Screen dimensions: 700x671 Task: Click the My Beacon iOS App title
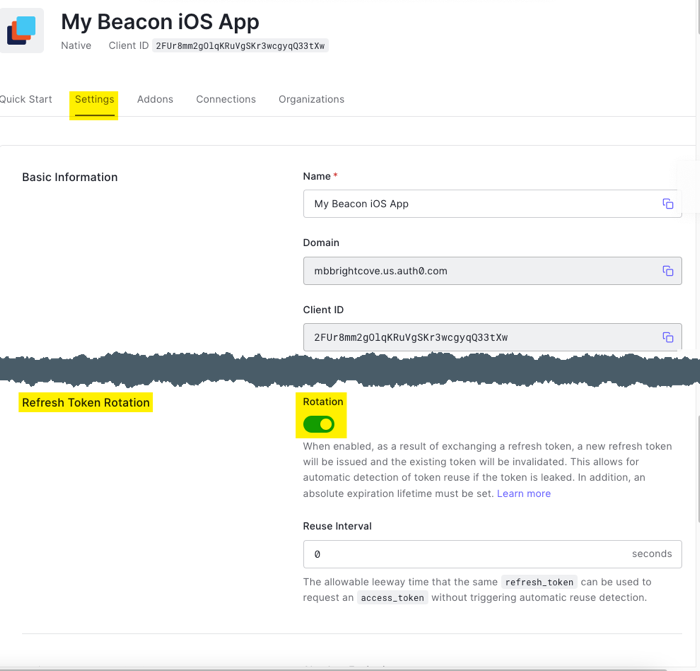160,21
